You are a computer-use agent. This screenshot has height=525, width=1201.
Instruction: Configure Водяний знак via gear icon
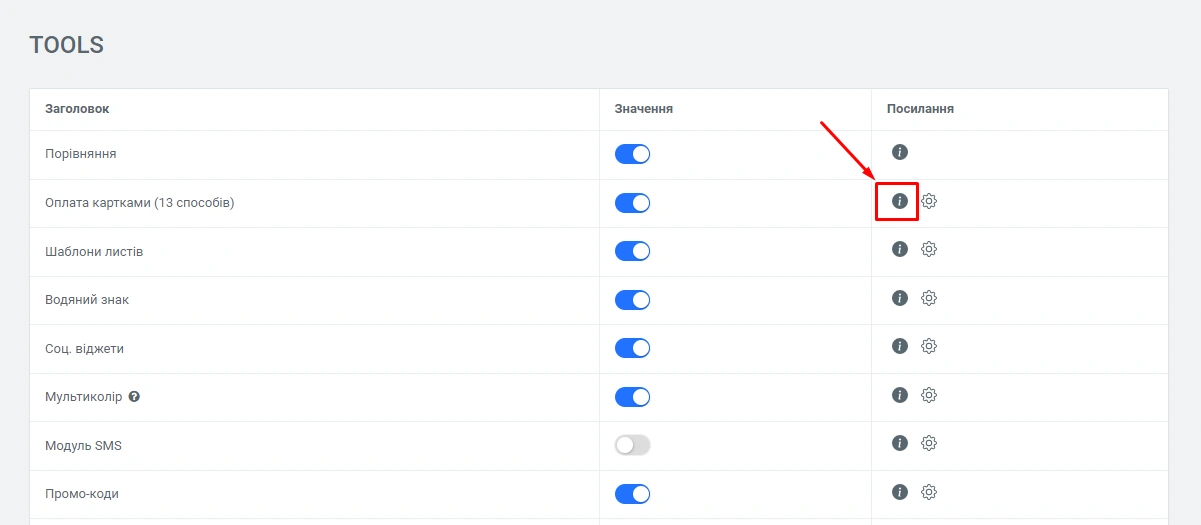coord(929,298)
